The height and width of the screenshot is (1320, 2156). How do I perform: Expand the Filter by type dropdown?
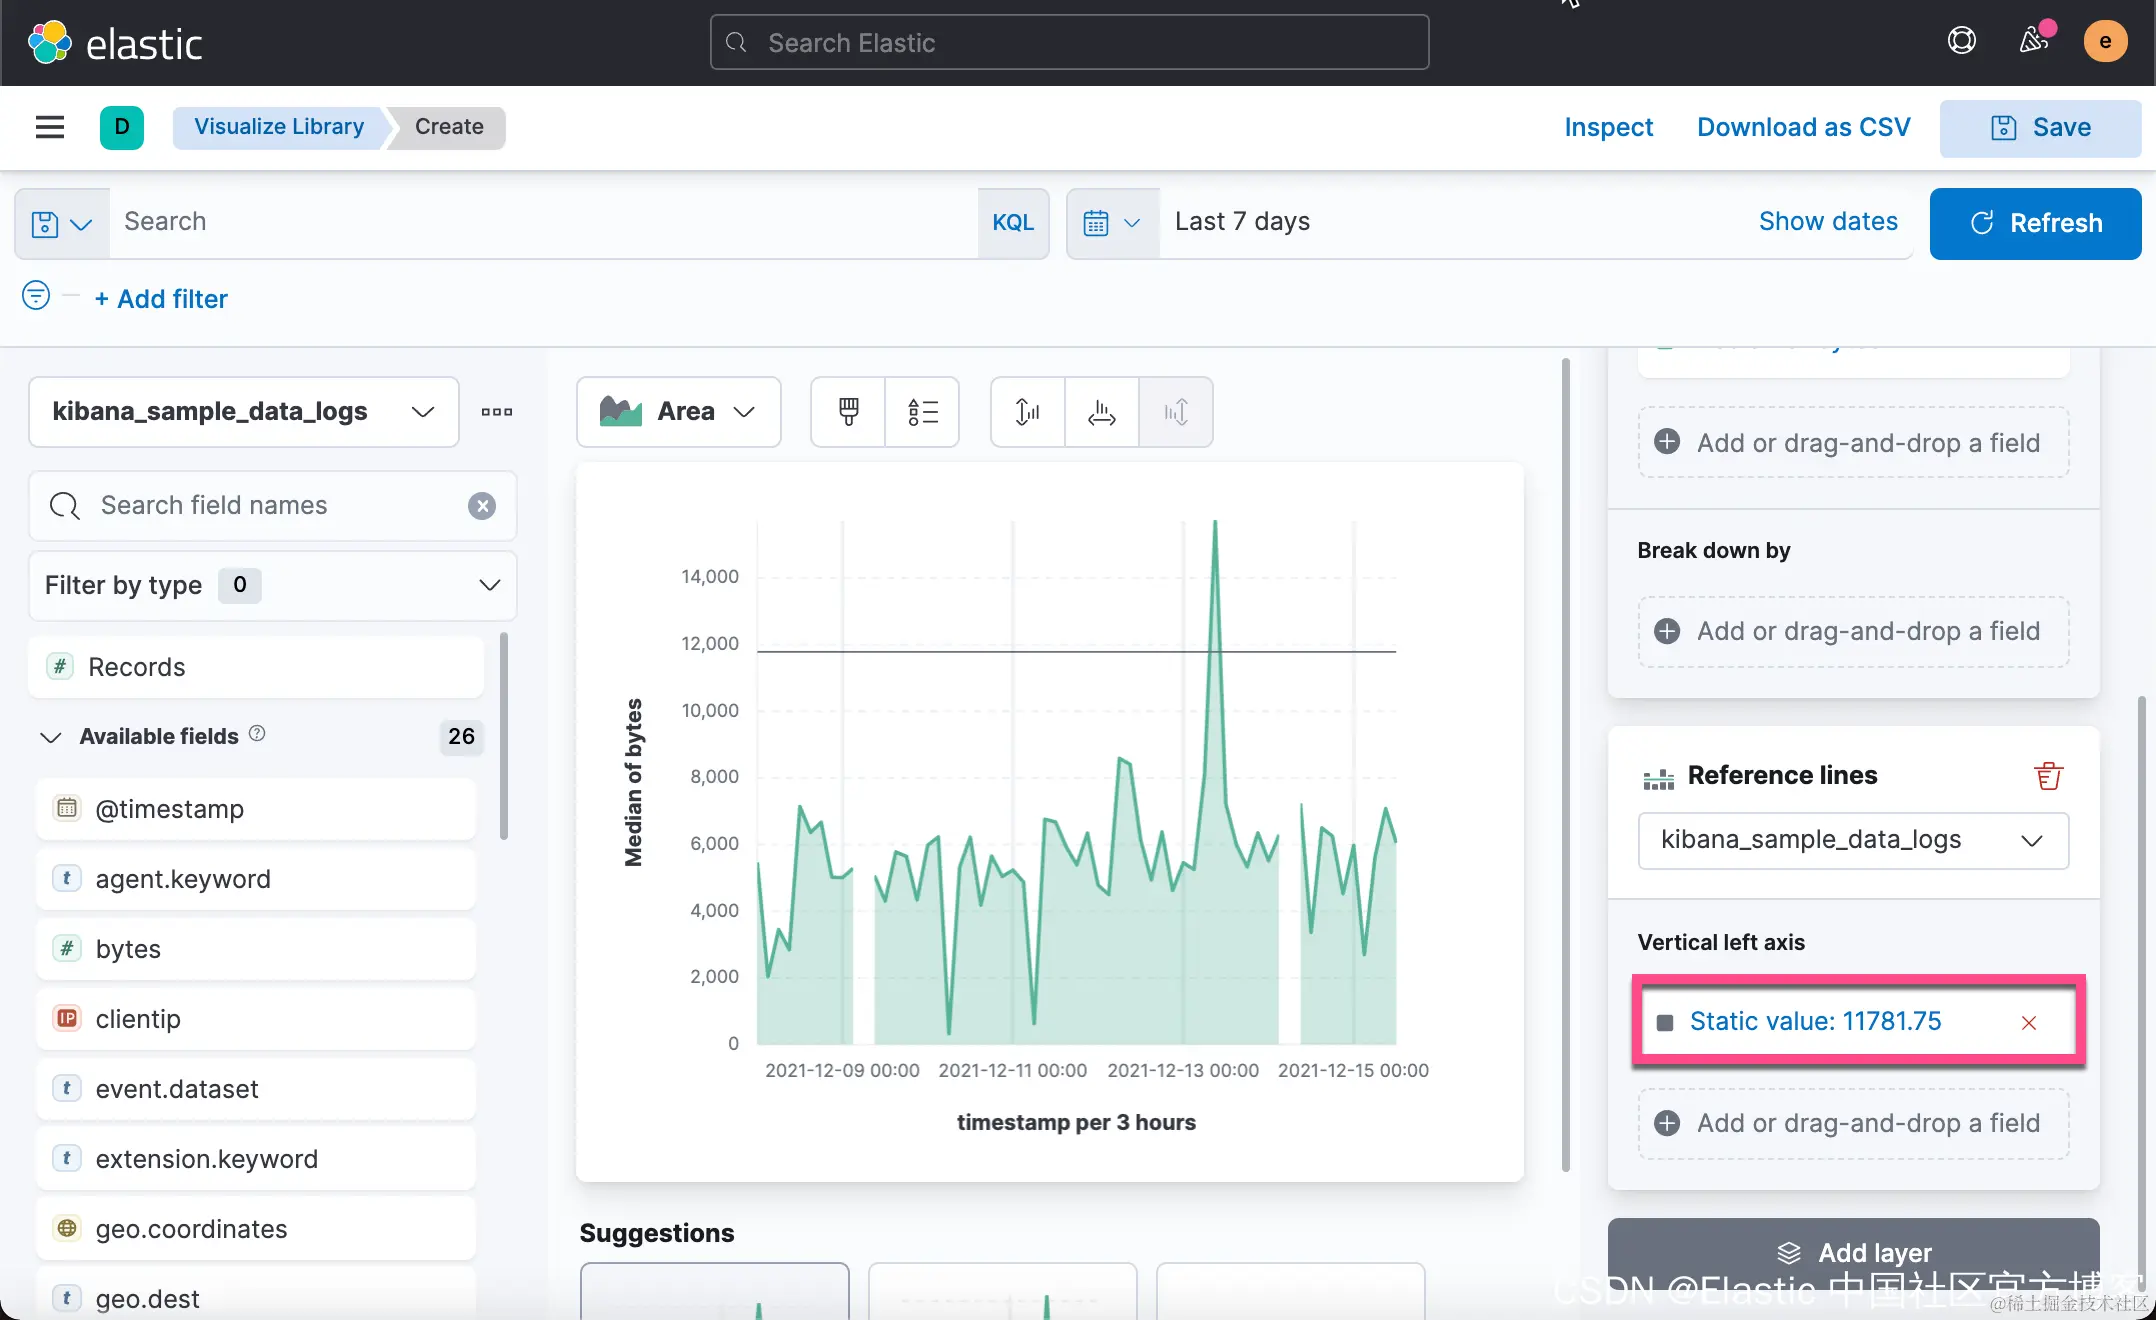click(x=272, y=585)
